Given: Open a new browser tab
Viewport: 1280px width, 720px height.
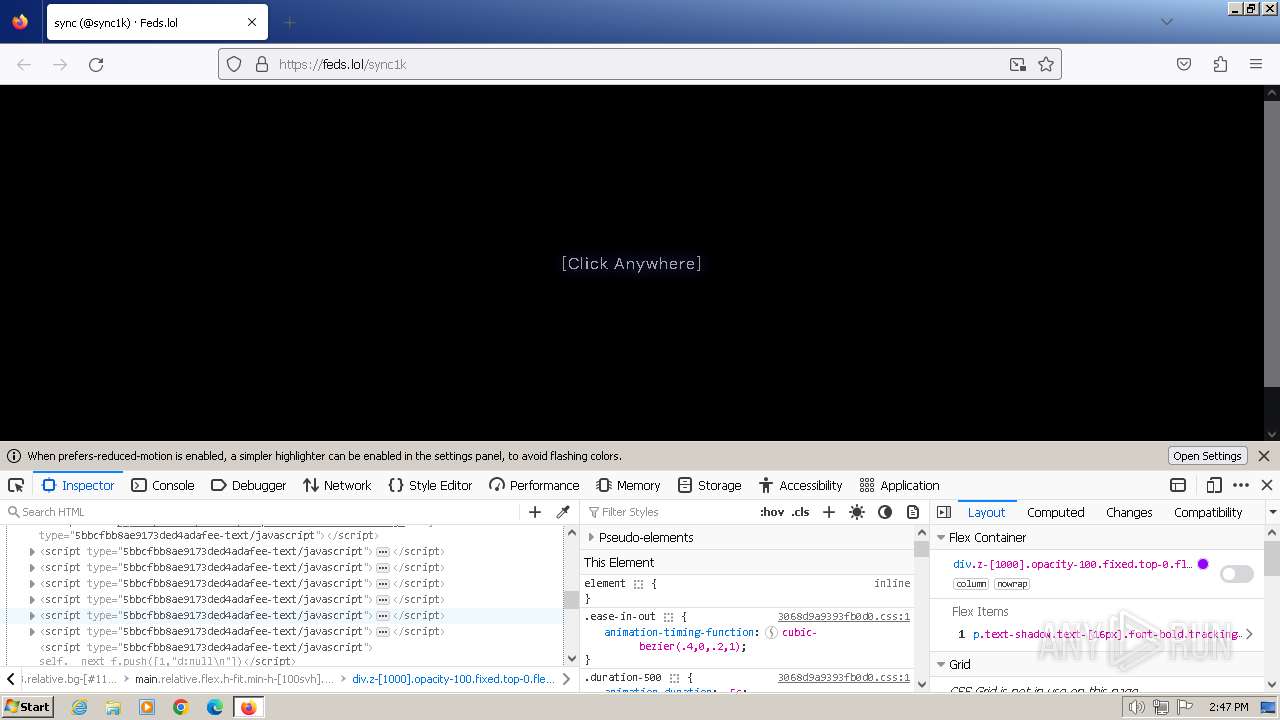Looking at the screenshot, I should [289, 22].
